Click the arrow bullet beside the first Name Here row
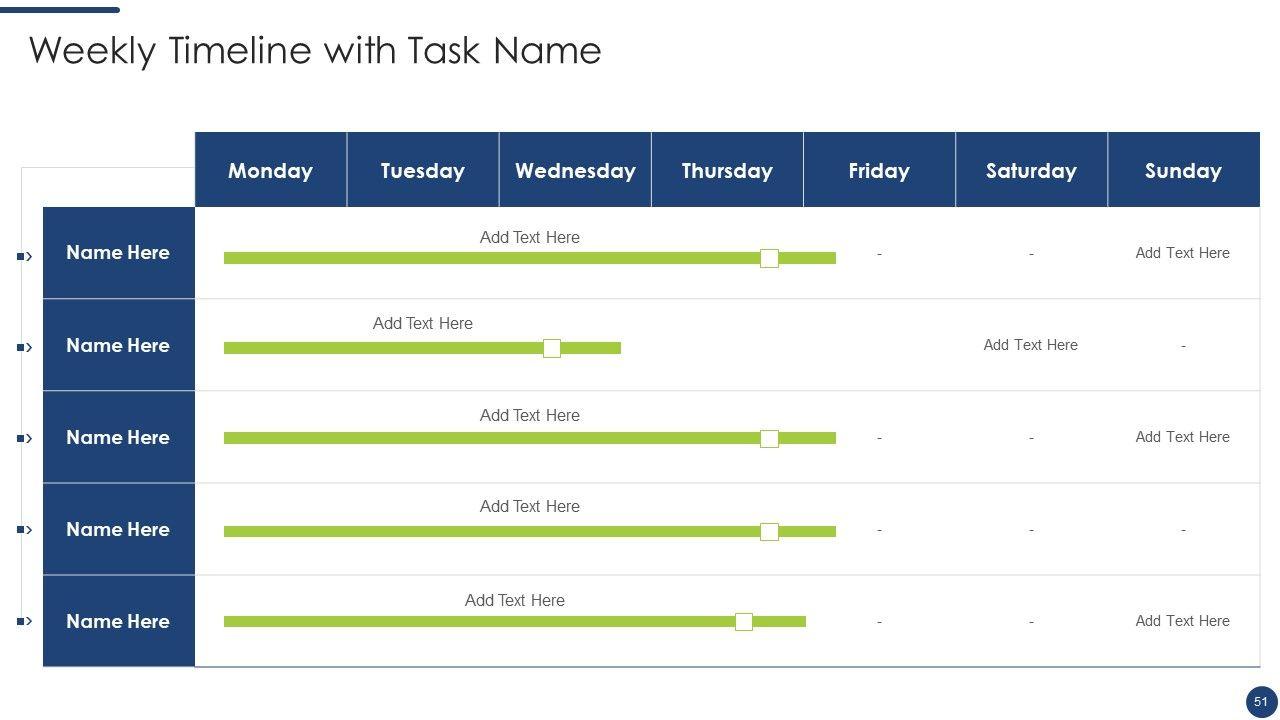 (25, 257)
